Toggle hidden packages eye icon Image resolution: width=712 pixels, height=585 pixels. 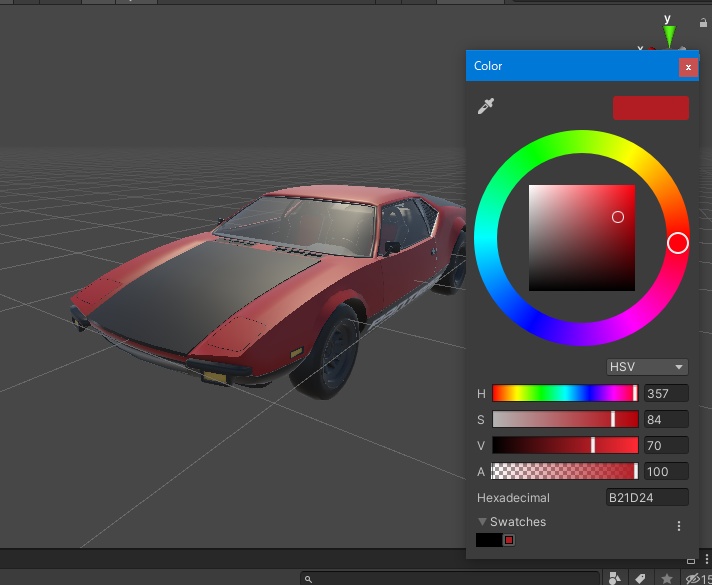693,578
